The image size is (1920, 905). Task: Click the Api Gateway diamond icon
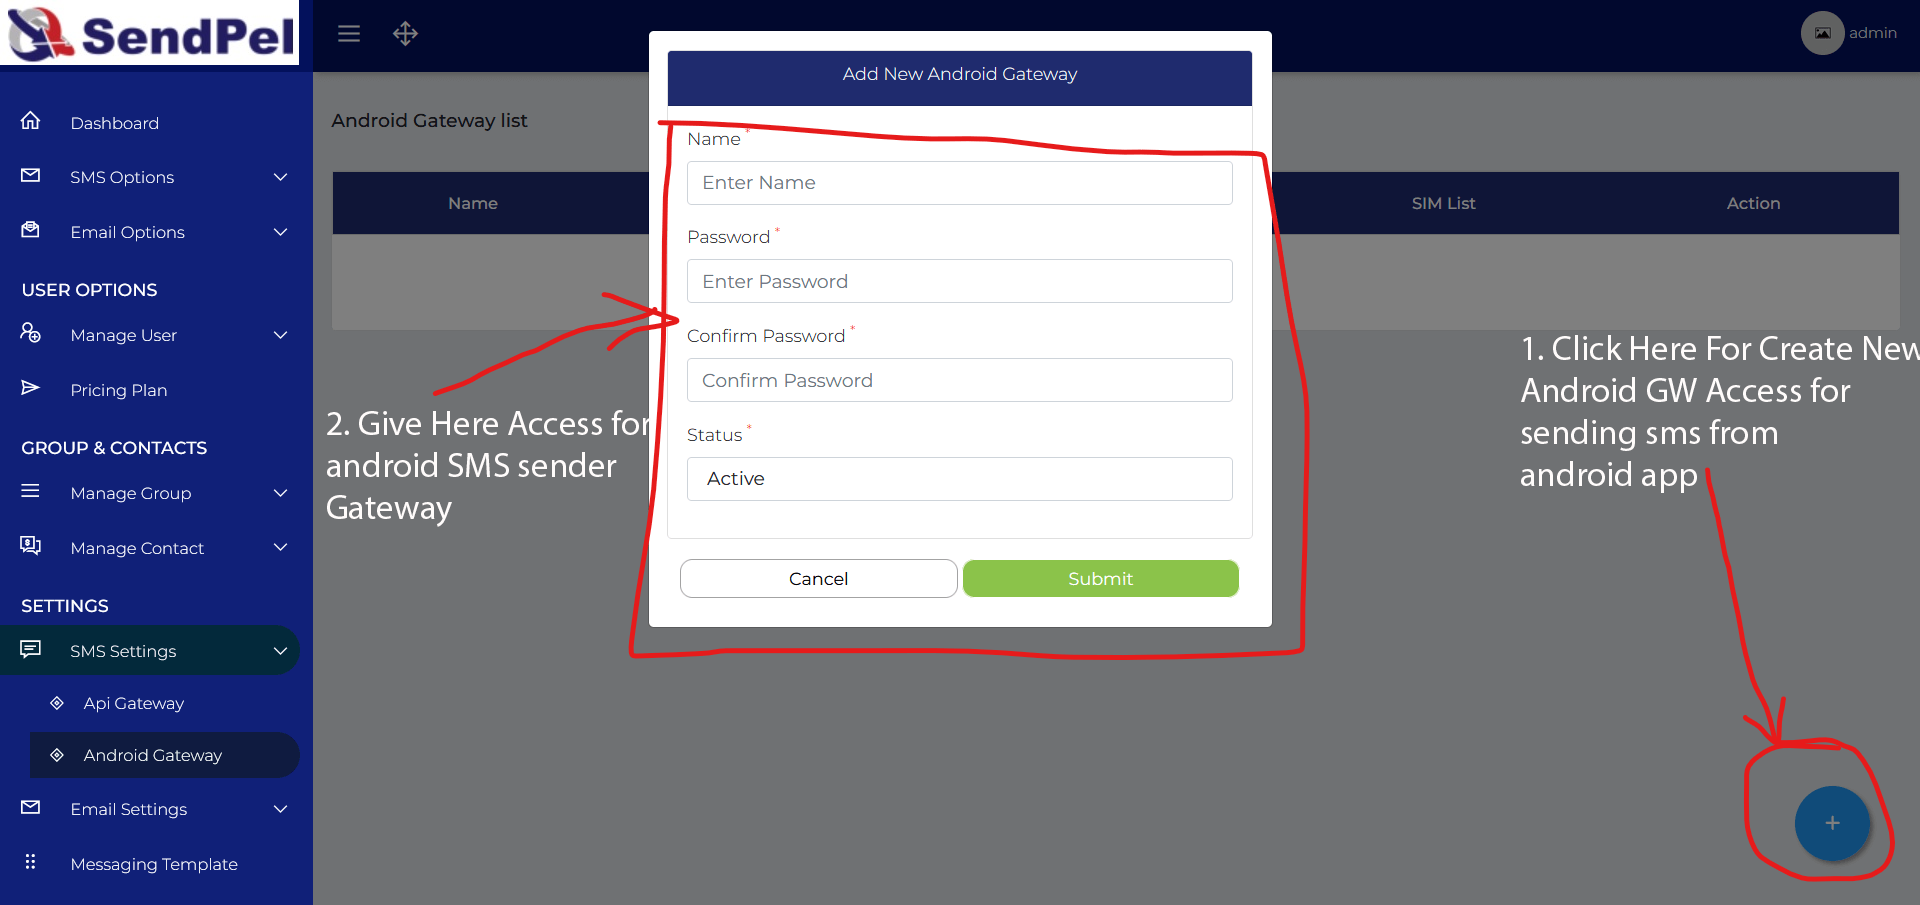(x=57, y=703)
